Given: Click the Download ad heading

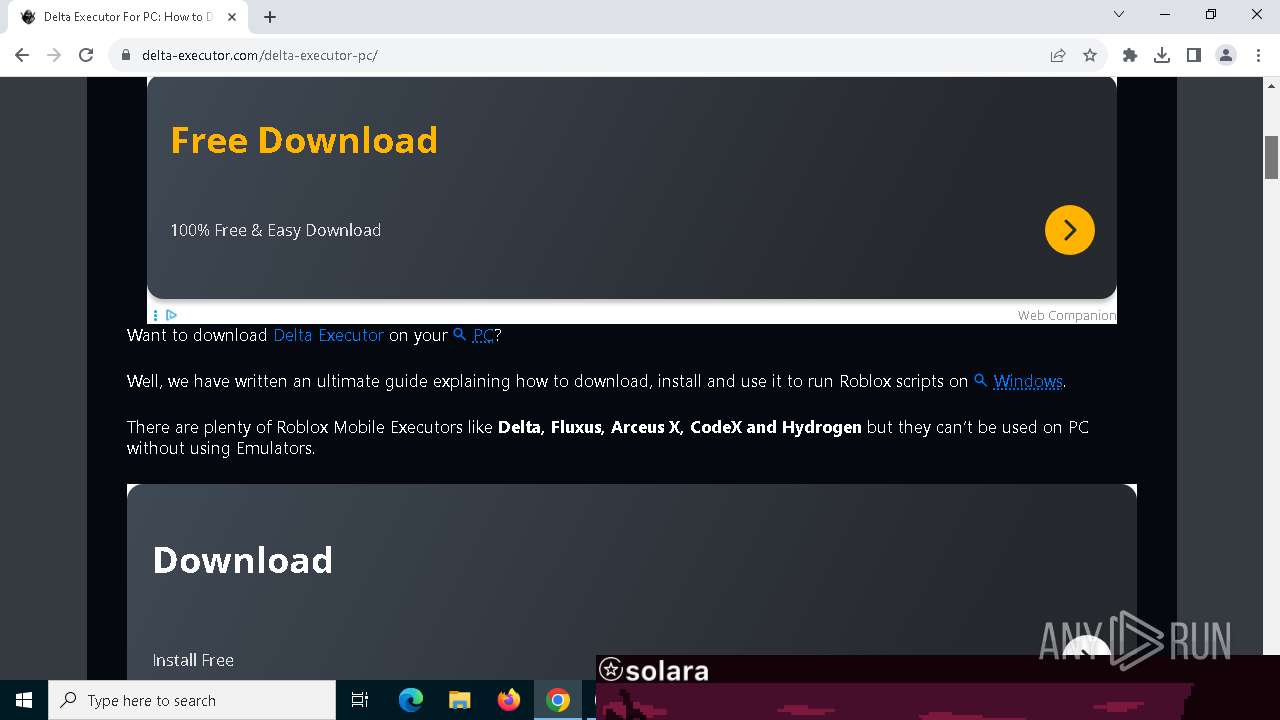Looking at the screenshot, I should [x=242, y=560].
